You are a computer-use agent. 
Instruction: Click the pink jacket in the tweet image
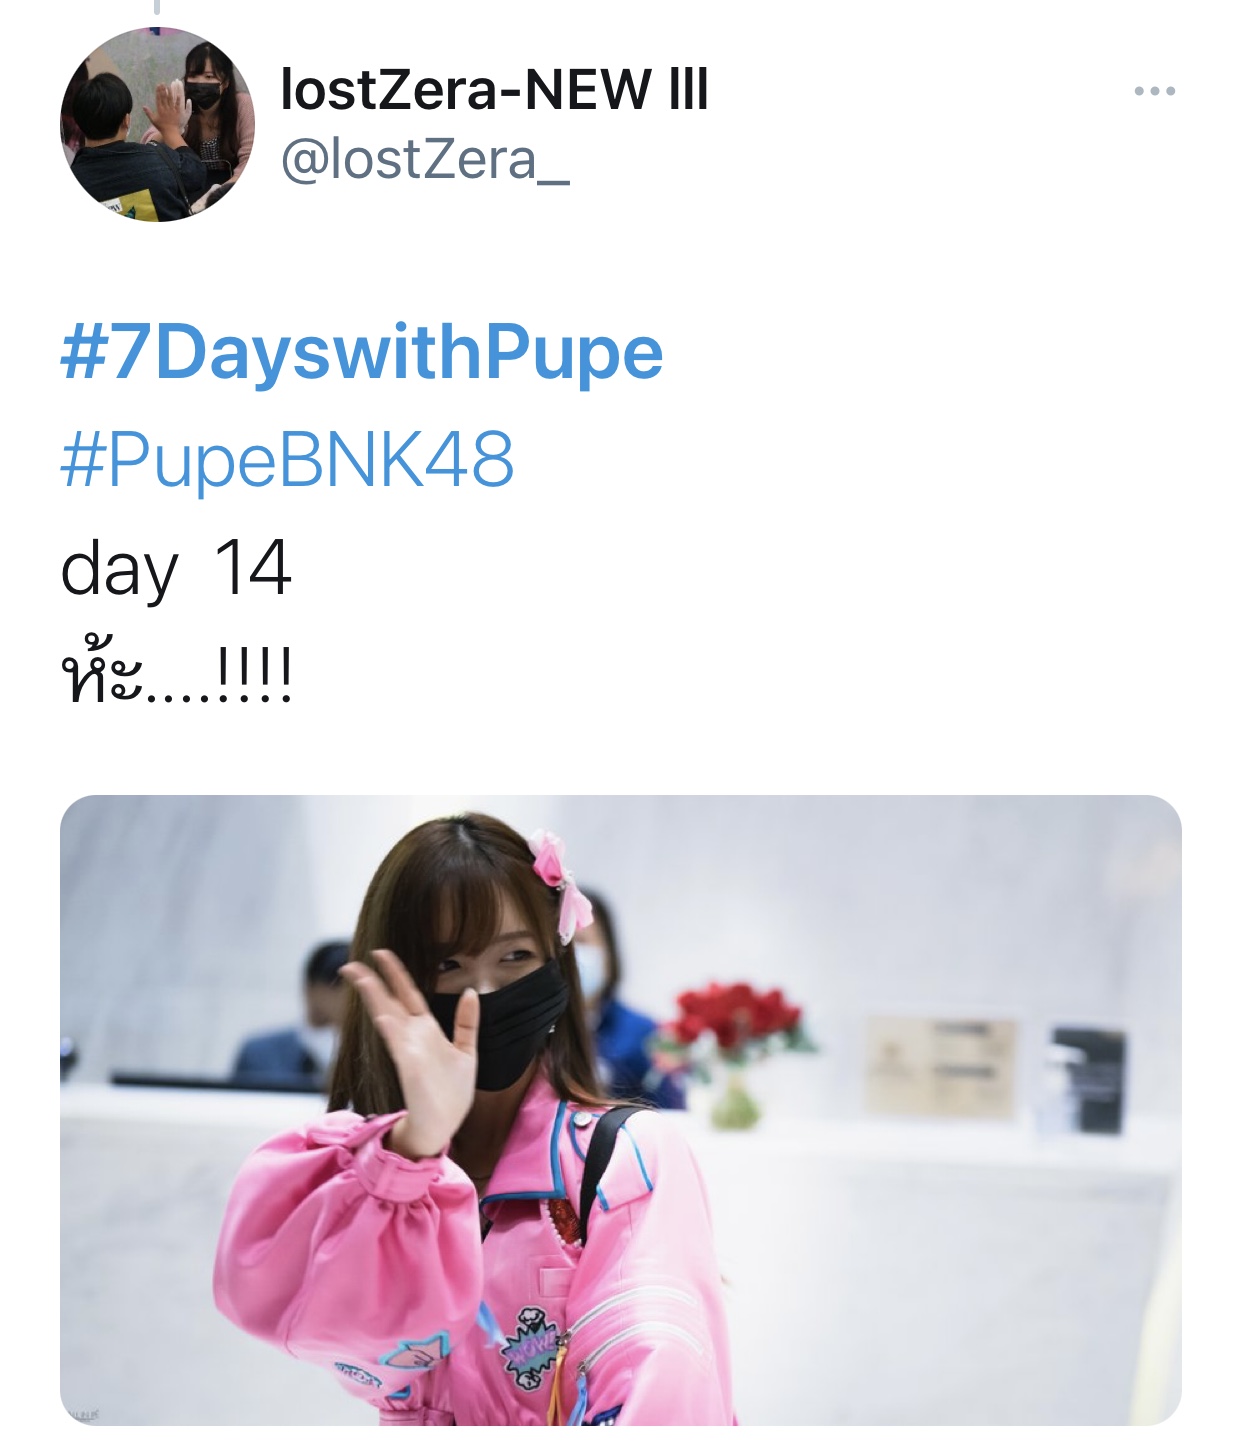(470, 1270)
